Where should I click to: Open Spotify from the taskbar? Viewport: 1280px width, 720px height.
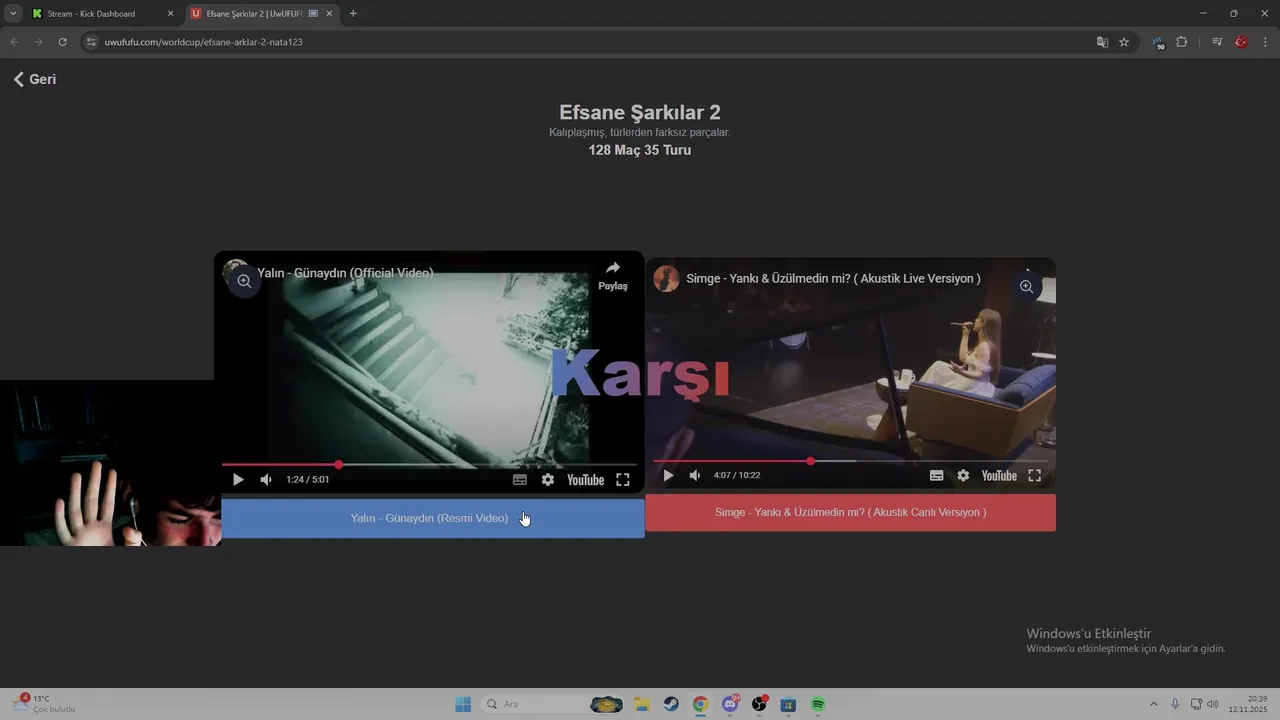[x=818, y=704]
